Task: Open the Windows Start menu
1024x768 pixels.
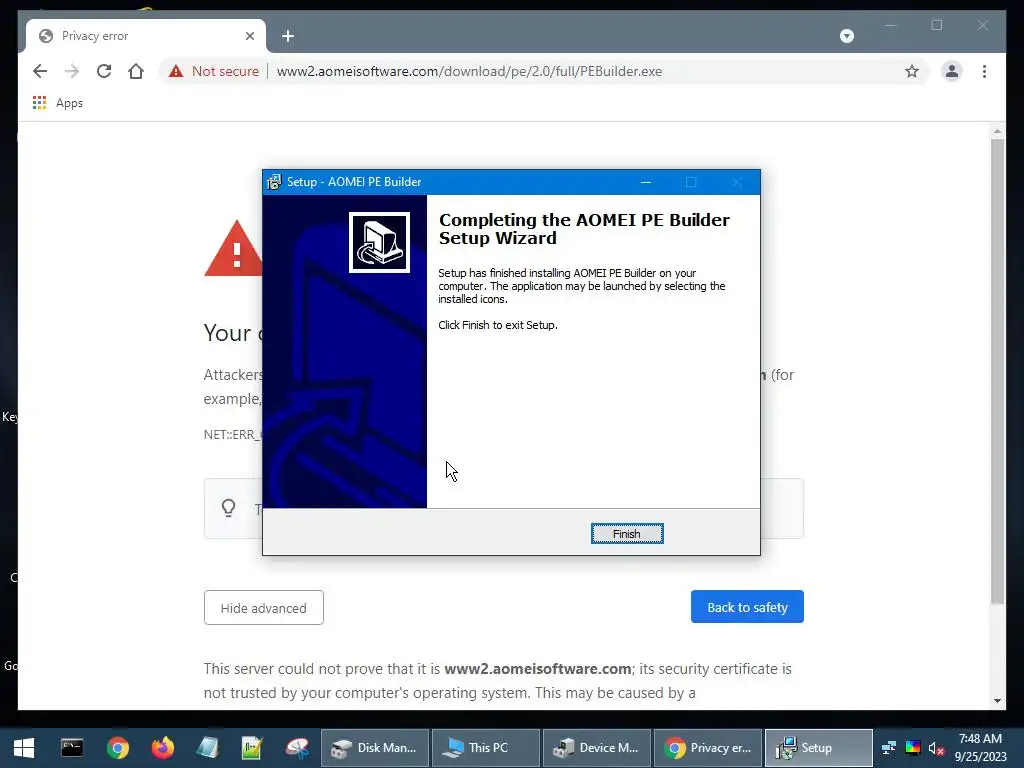Action: click(x=24, y=748)
